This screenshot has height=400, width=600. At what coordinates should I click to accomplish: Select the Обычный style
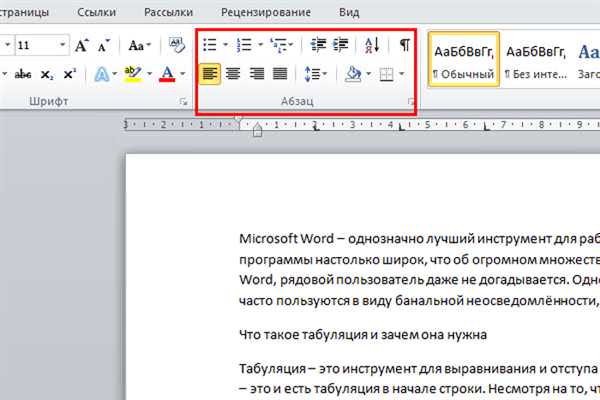[x=464, y=59]
